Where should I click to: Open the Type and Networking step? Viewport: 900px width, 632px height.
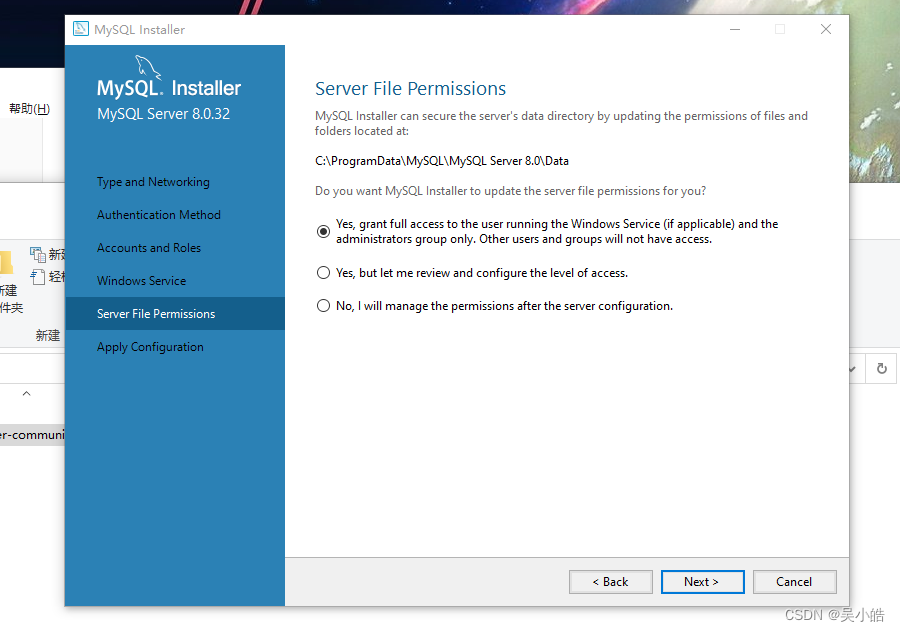tap(153, 182)
